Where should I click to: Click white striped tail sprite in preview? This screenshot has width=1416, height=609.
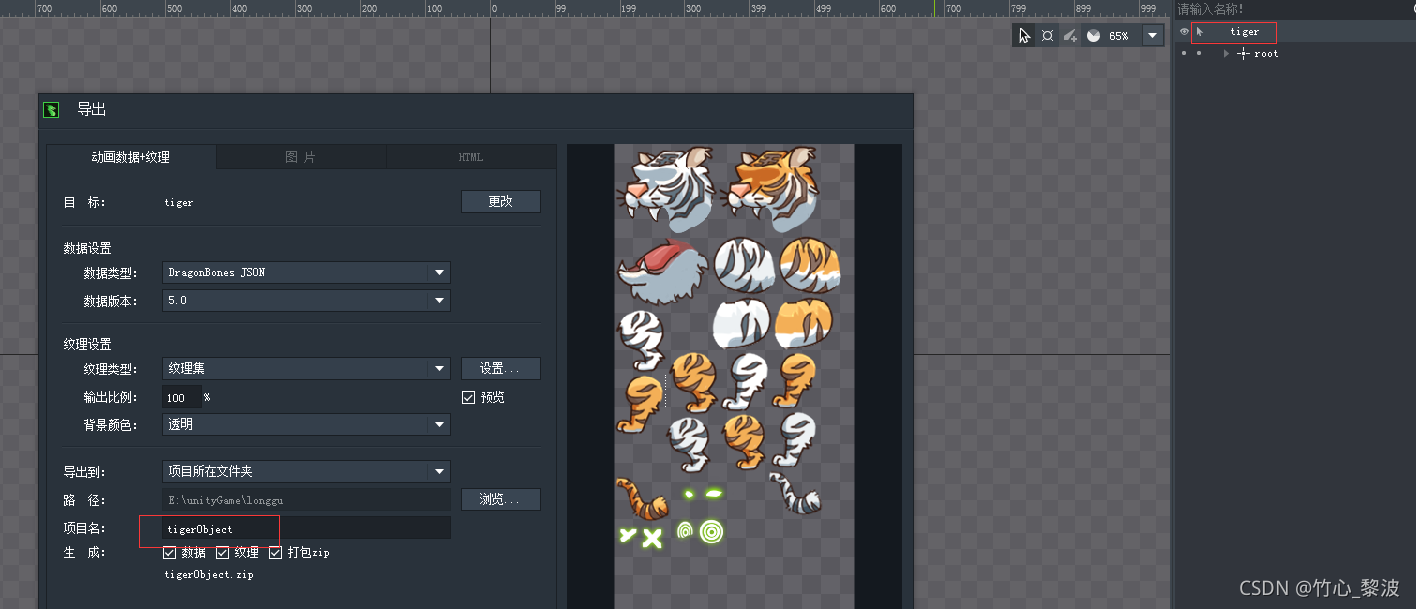click(795, 493)
